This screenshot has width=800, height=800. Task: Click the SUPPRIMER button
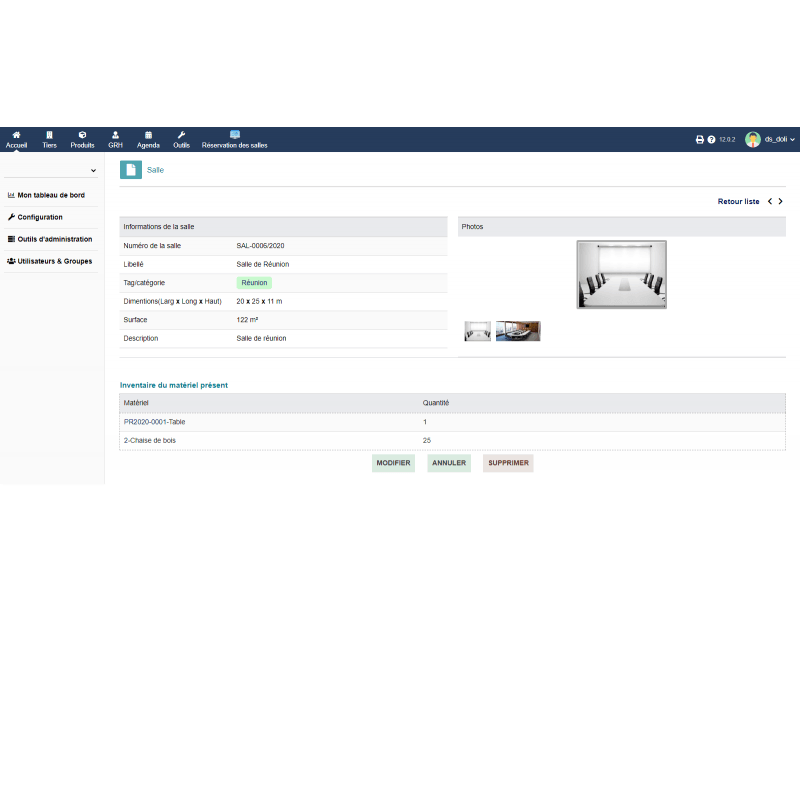coord(508,463)
